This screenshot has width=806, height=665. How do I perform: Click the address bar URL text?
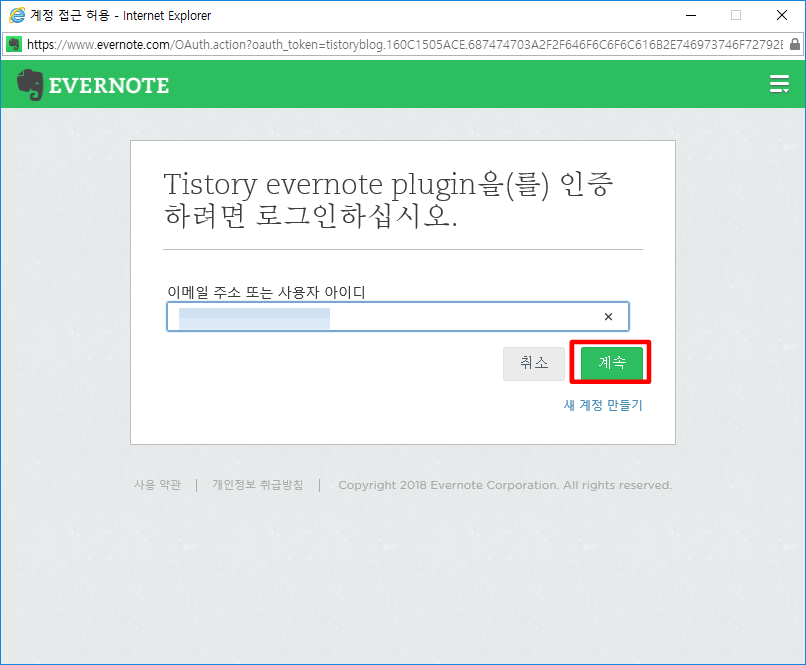(405, 45)
